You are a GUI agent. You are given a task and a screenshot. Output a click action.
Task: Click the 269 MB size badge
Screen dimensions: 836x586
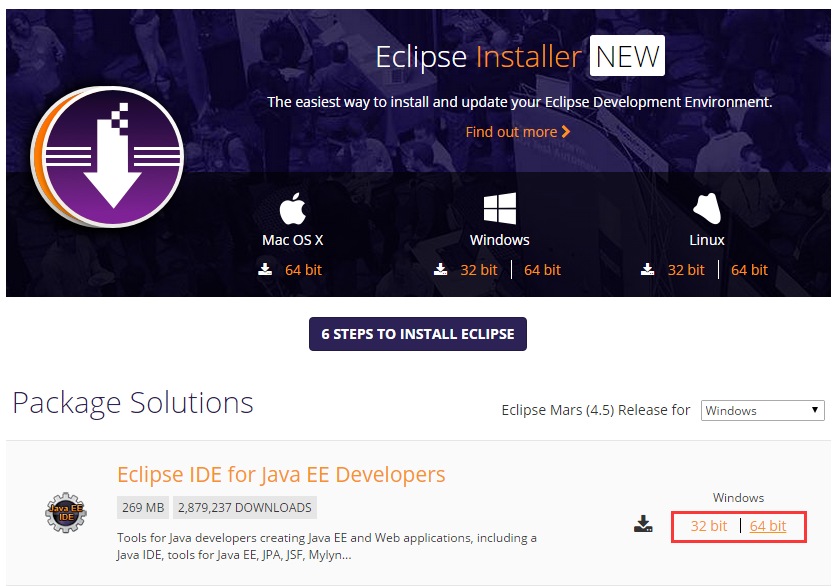[143, 508]
